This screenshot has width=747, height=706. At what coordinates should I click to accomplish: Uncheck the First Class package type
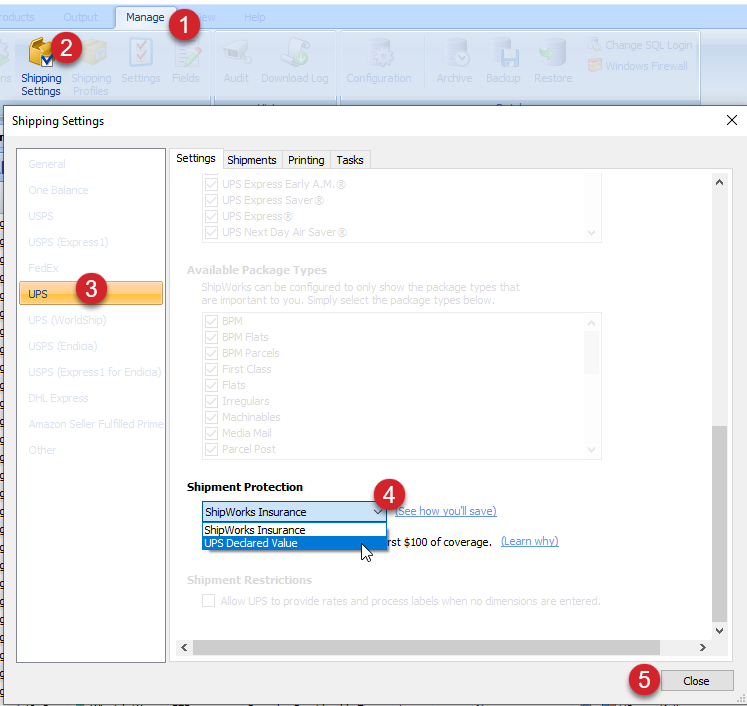[x=212, y=369]
